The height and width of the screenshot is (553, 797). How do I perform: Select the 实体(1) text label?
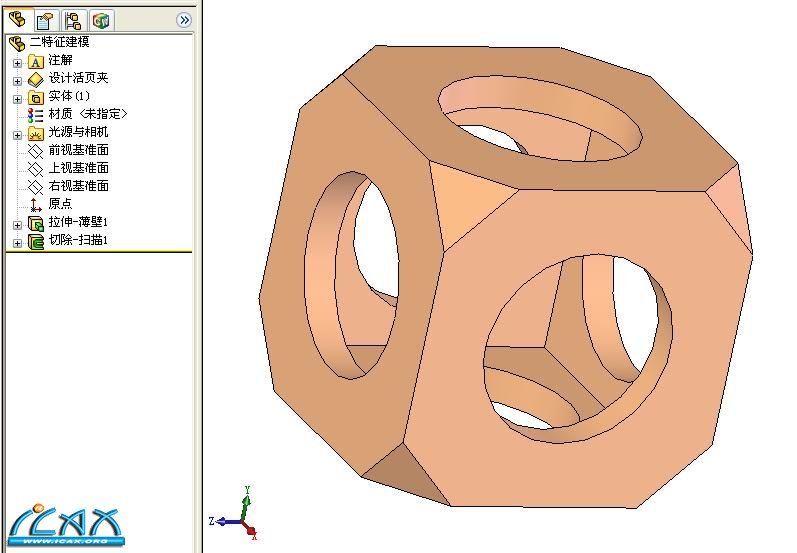tap(69, 96)
